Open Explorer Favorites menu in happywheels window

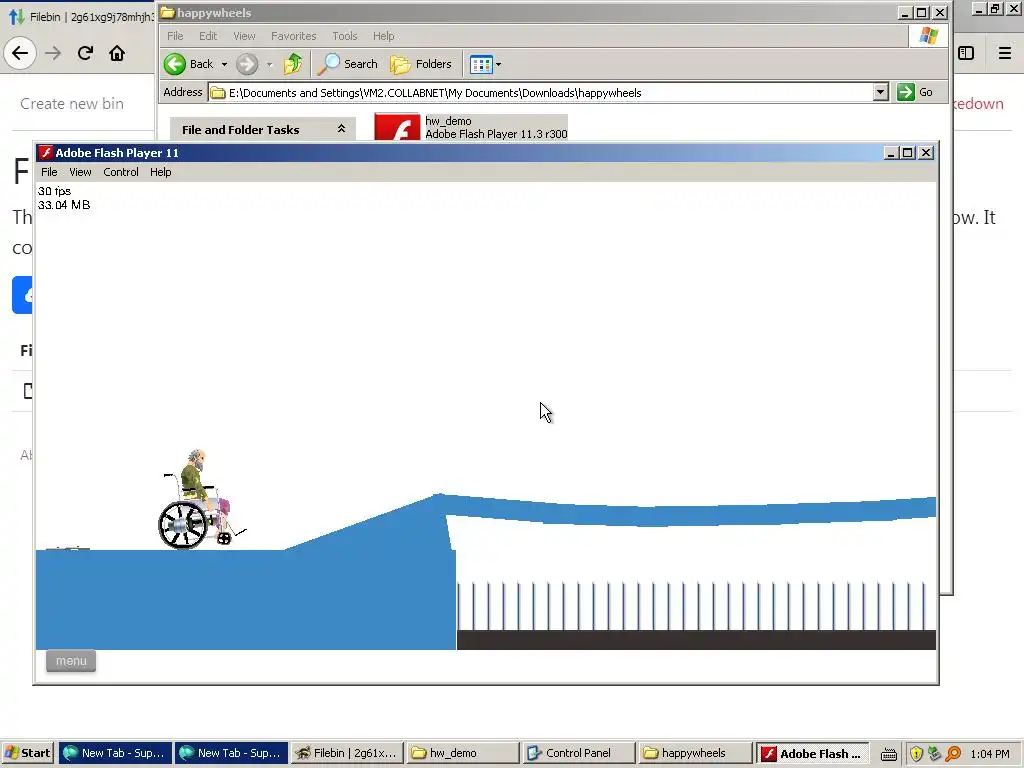[293, 36]
